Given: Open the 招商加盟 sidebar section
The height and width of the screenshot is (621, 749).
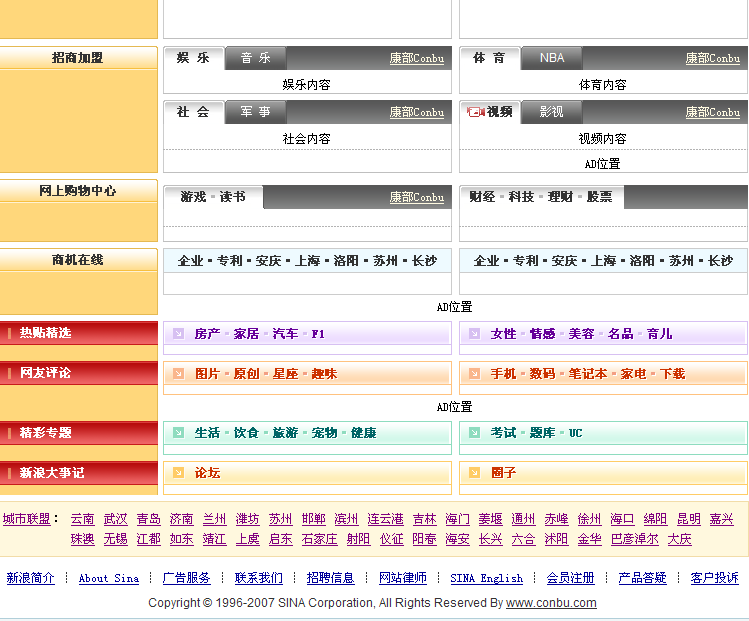Looking at the screenshot, I should point(78,58).
